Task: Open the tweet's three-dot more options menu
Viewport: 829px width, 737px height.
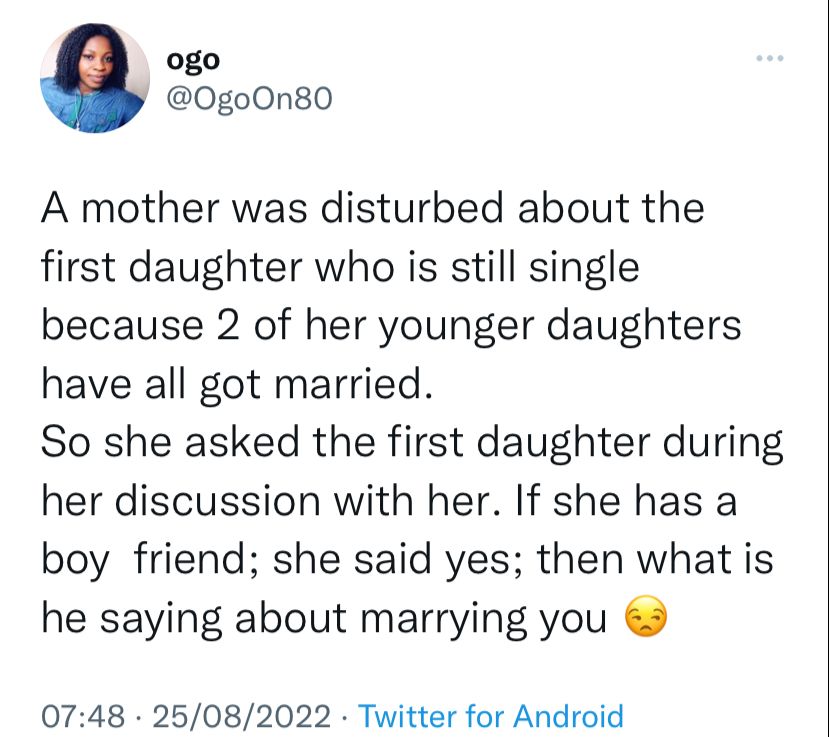Action: click(x=770, y=59)
